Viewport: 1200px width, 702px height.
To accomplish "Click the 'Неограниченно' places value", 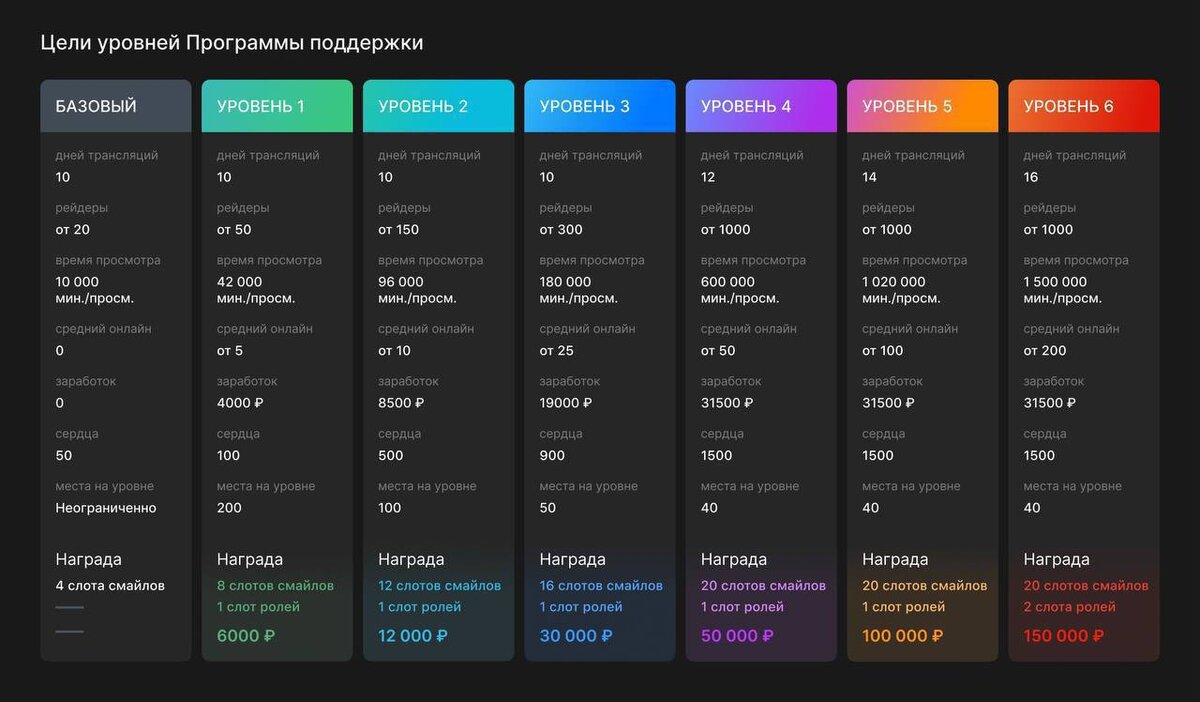I will (106, 508).
